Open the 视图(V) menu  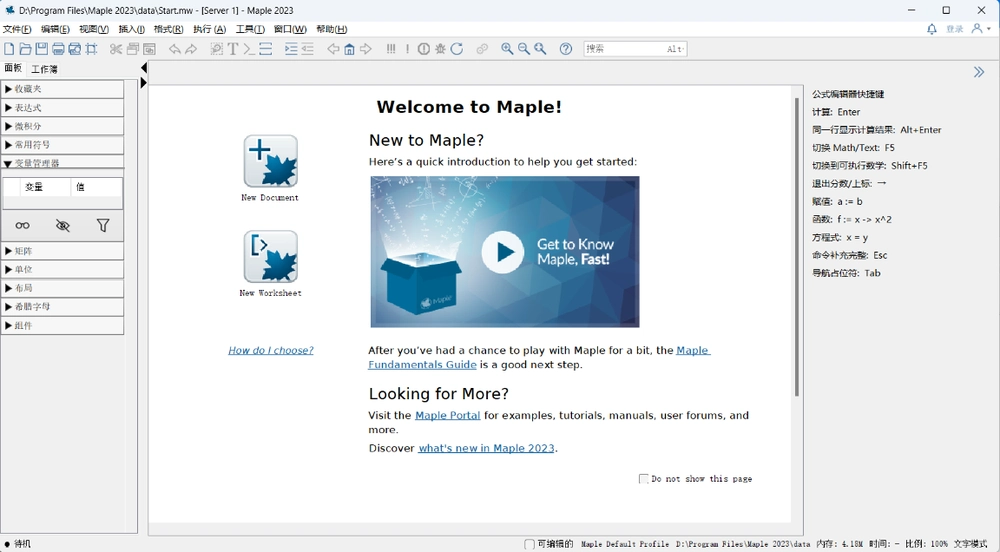tap(94, 29)
